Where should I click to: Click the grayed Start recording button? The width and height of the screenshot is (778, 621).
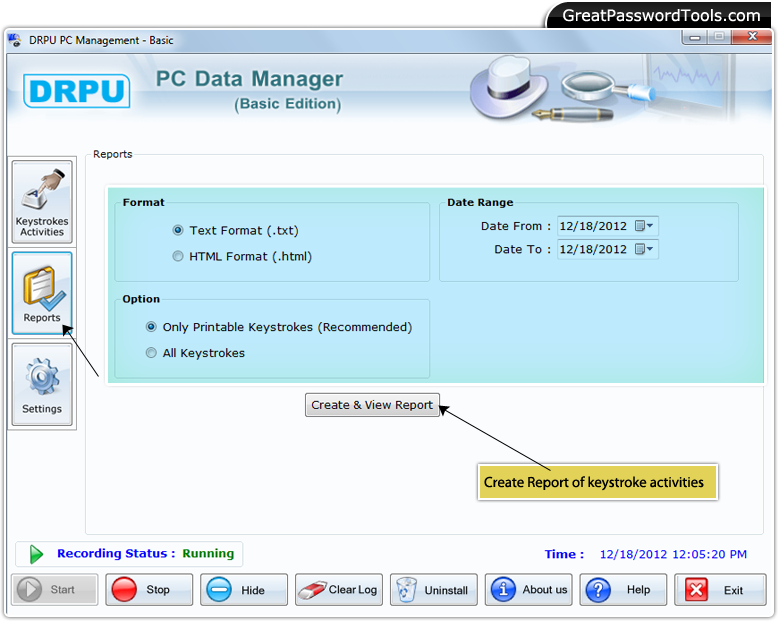[x=55, y=590]
